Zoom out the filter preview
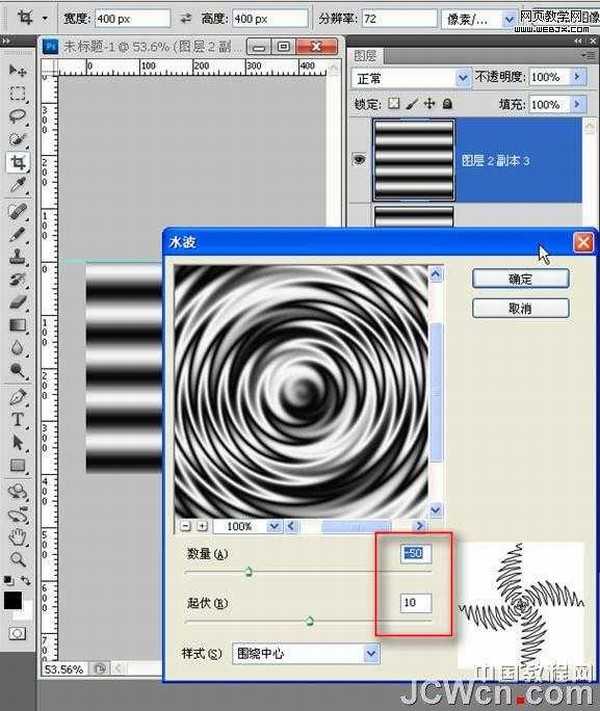Image resolution: width=600 pixels, height=711 pixels. 185,526
